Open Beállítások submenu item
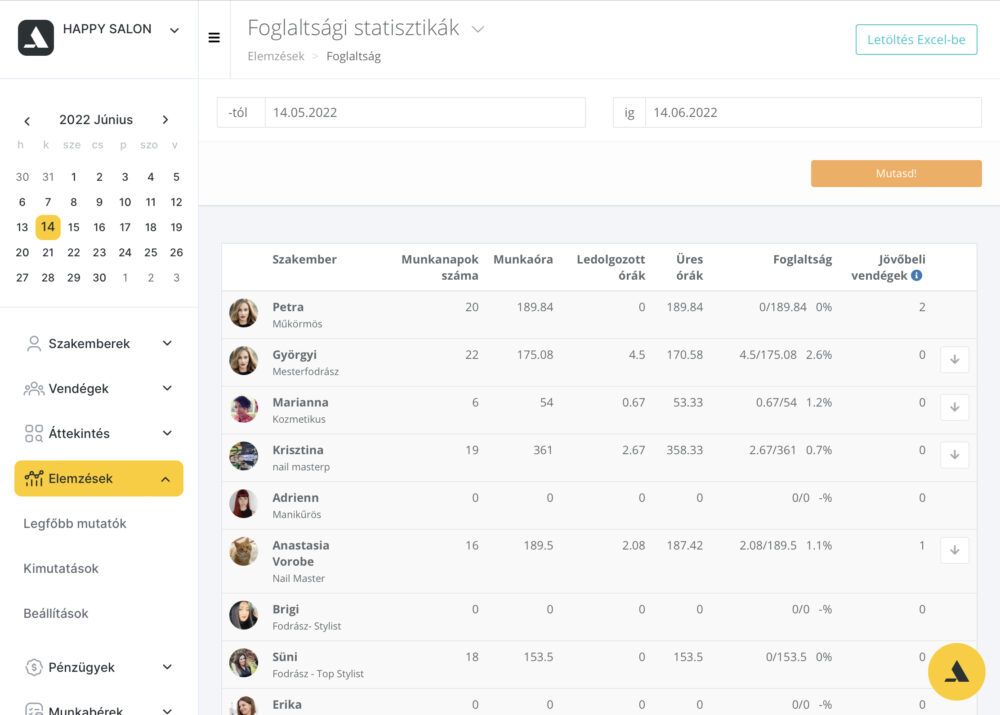Screen dimensions: 1000x715 click(56, 614)
